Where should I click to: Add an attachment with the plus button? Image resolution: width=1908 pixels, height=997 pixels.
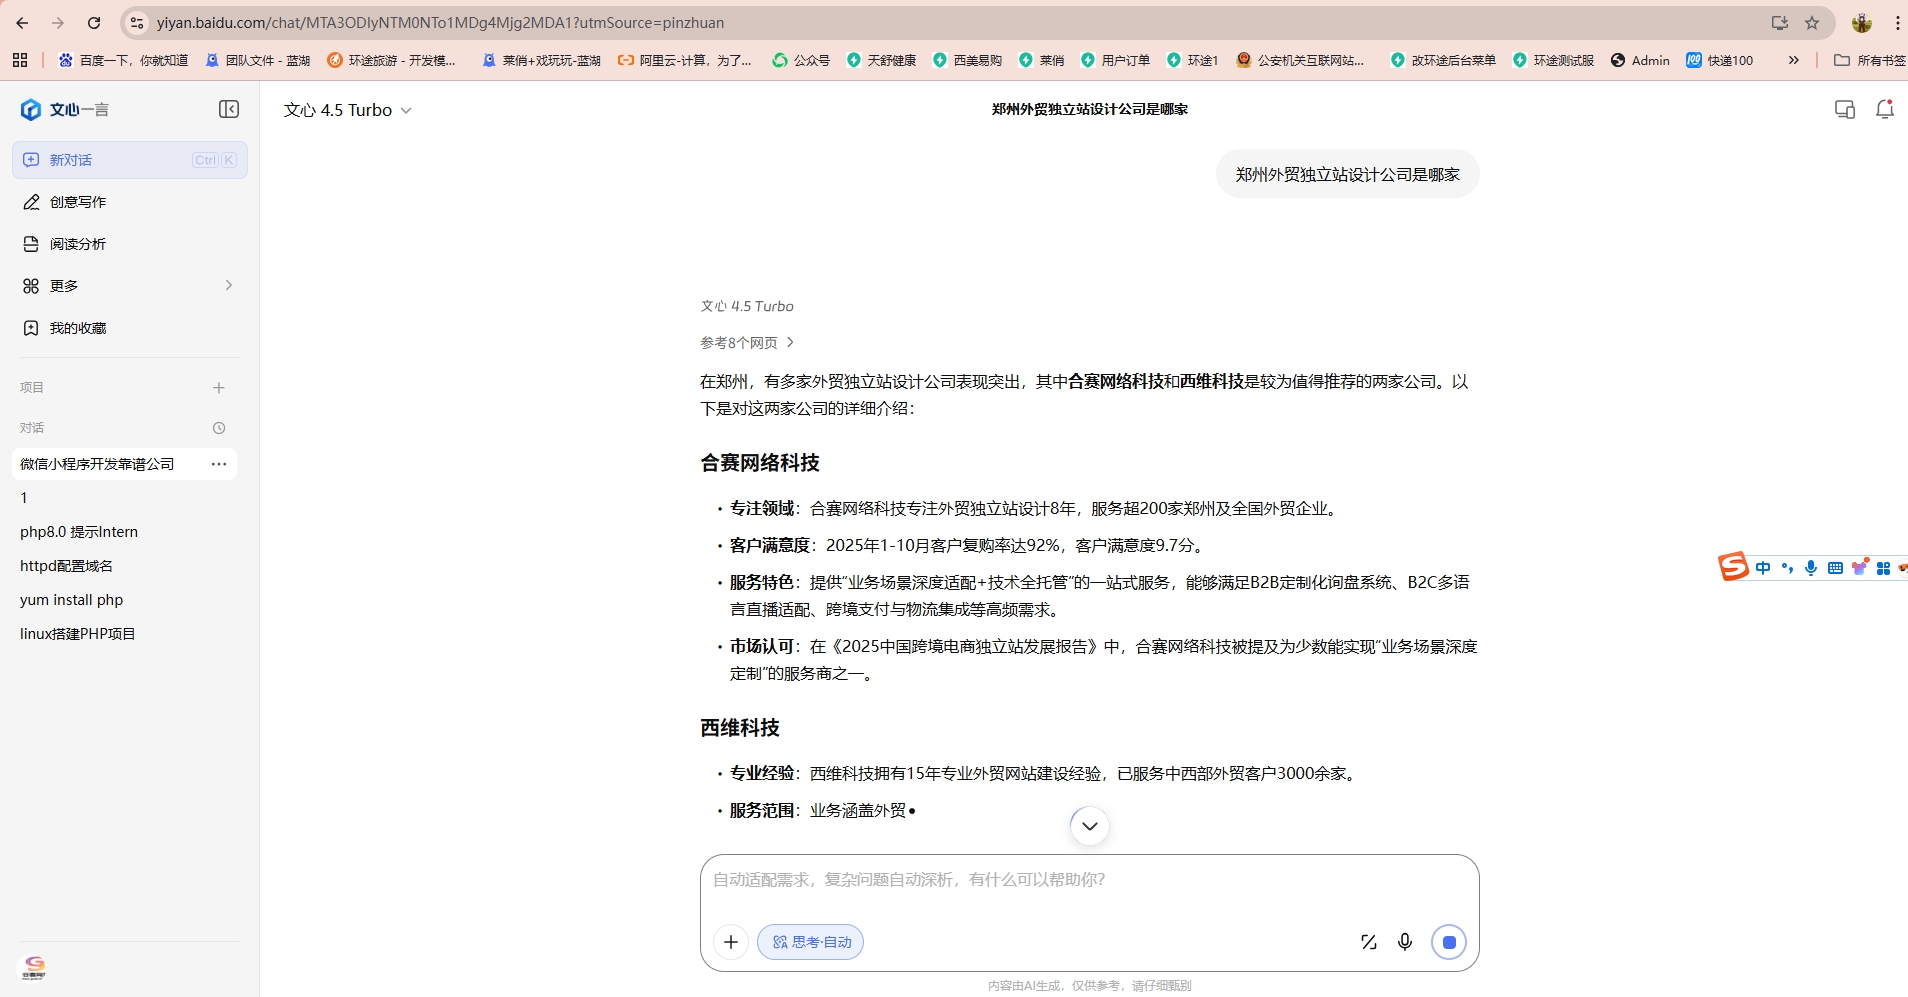coord(730,941)
